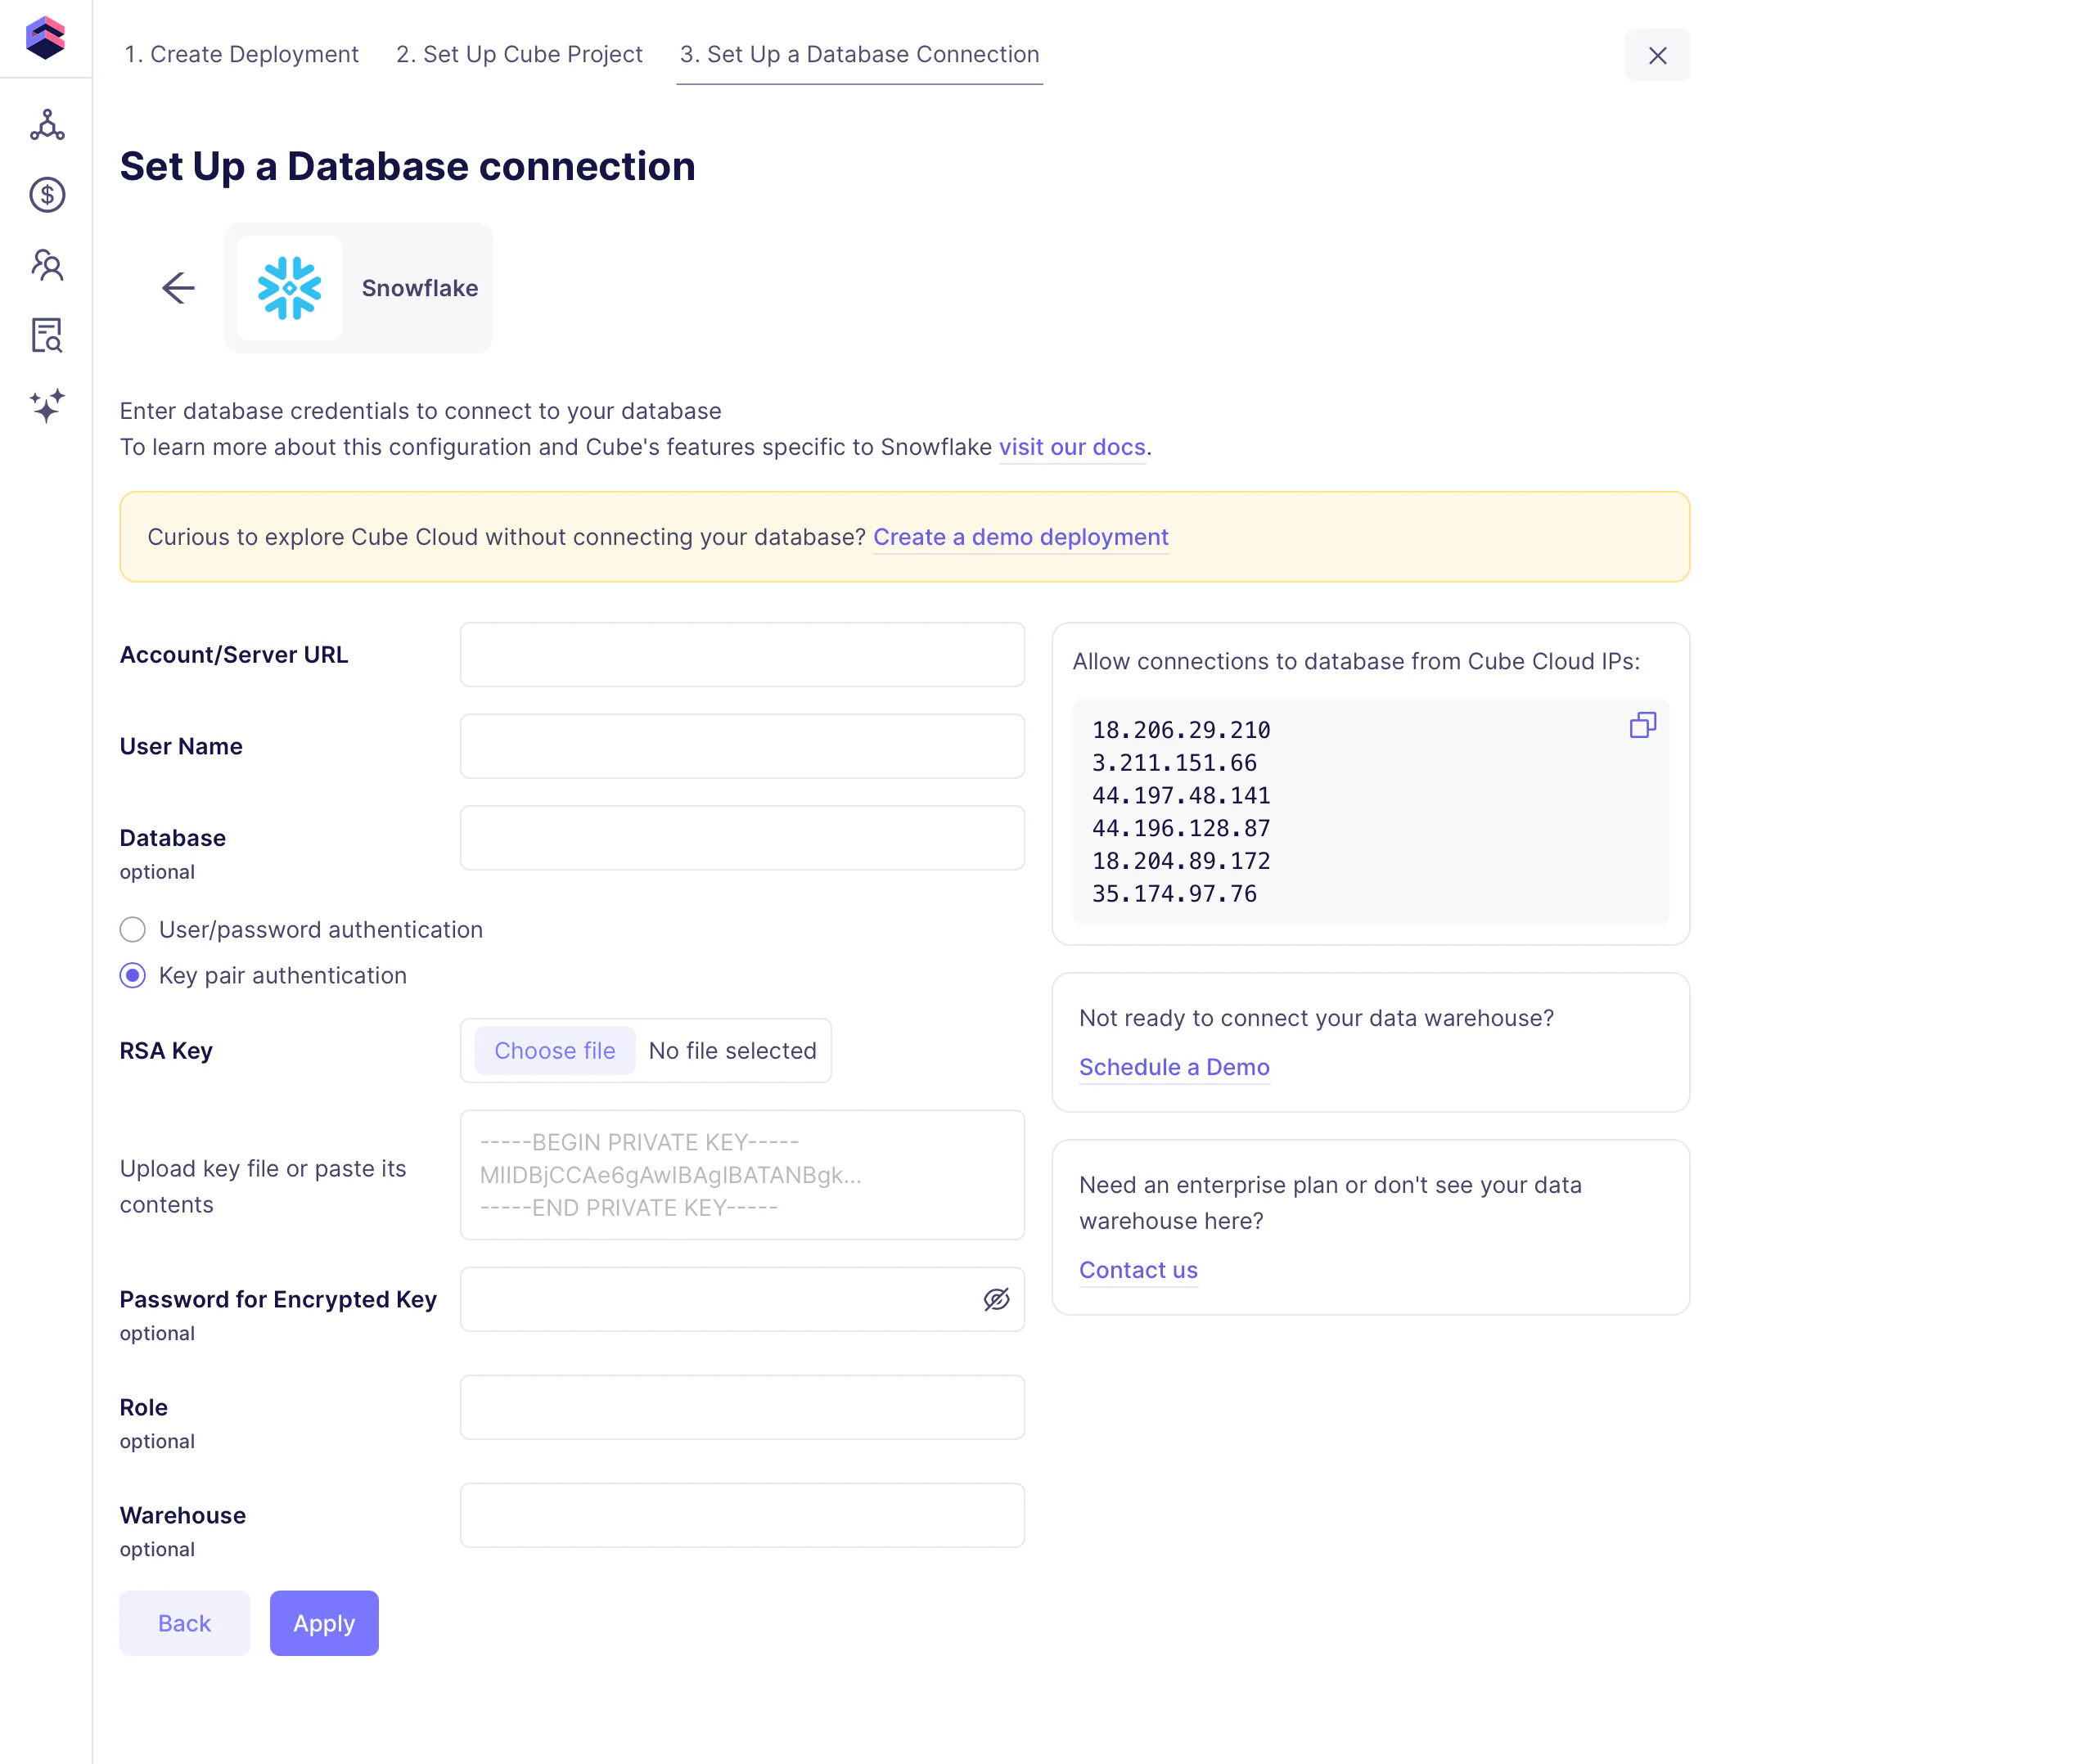Toggle password visibility for encrypted key

[x=996, y=1299]
